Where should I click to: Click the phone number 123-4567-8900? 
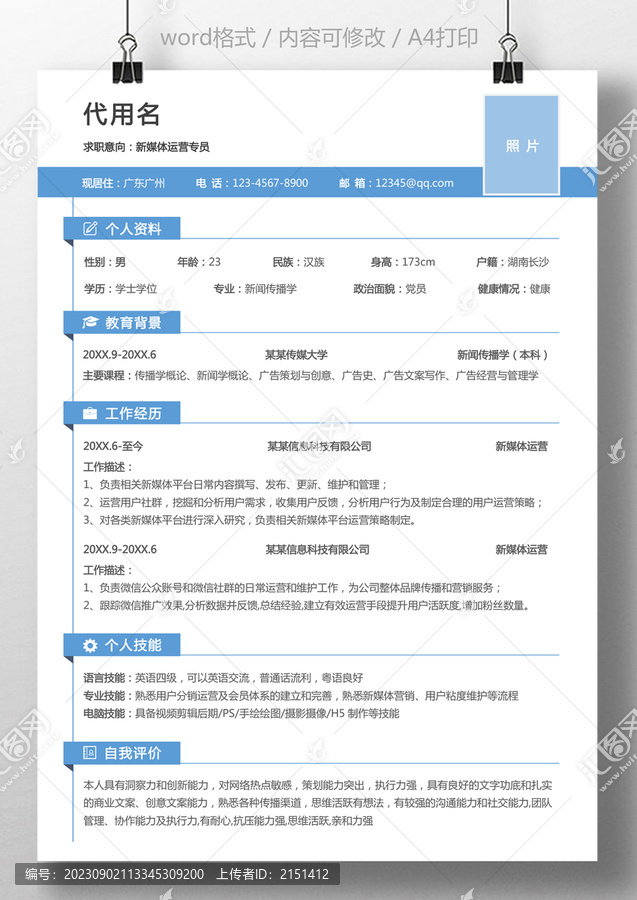270,183
